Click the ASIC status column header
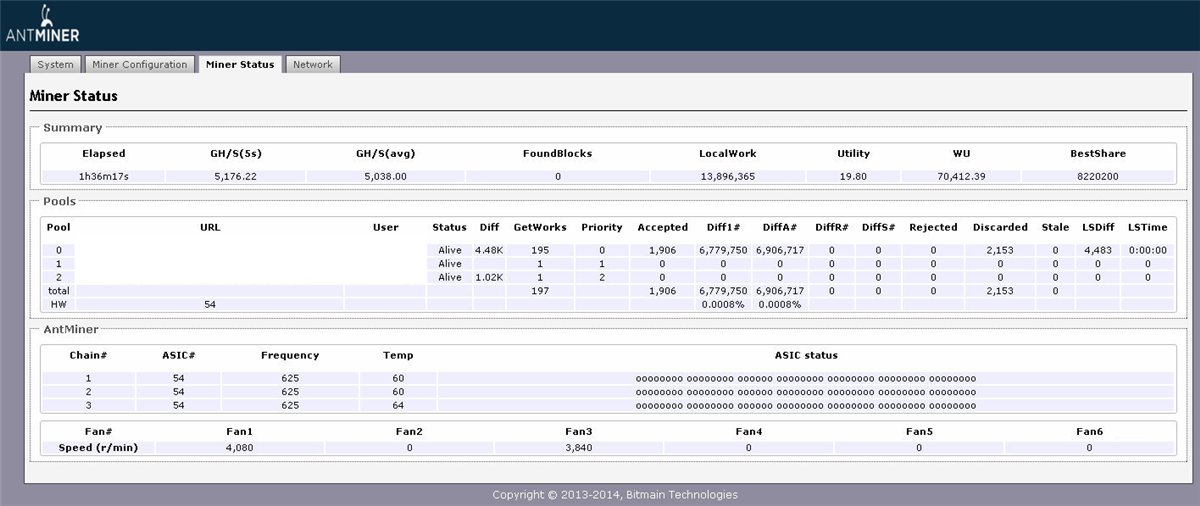This screenshot has width=1200, height=506. [x=806, y=355]
